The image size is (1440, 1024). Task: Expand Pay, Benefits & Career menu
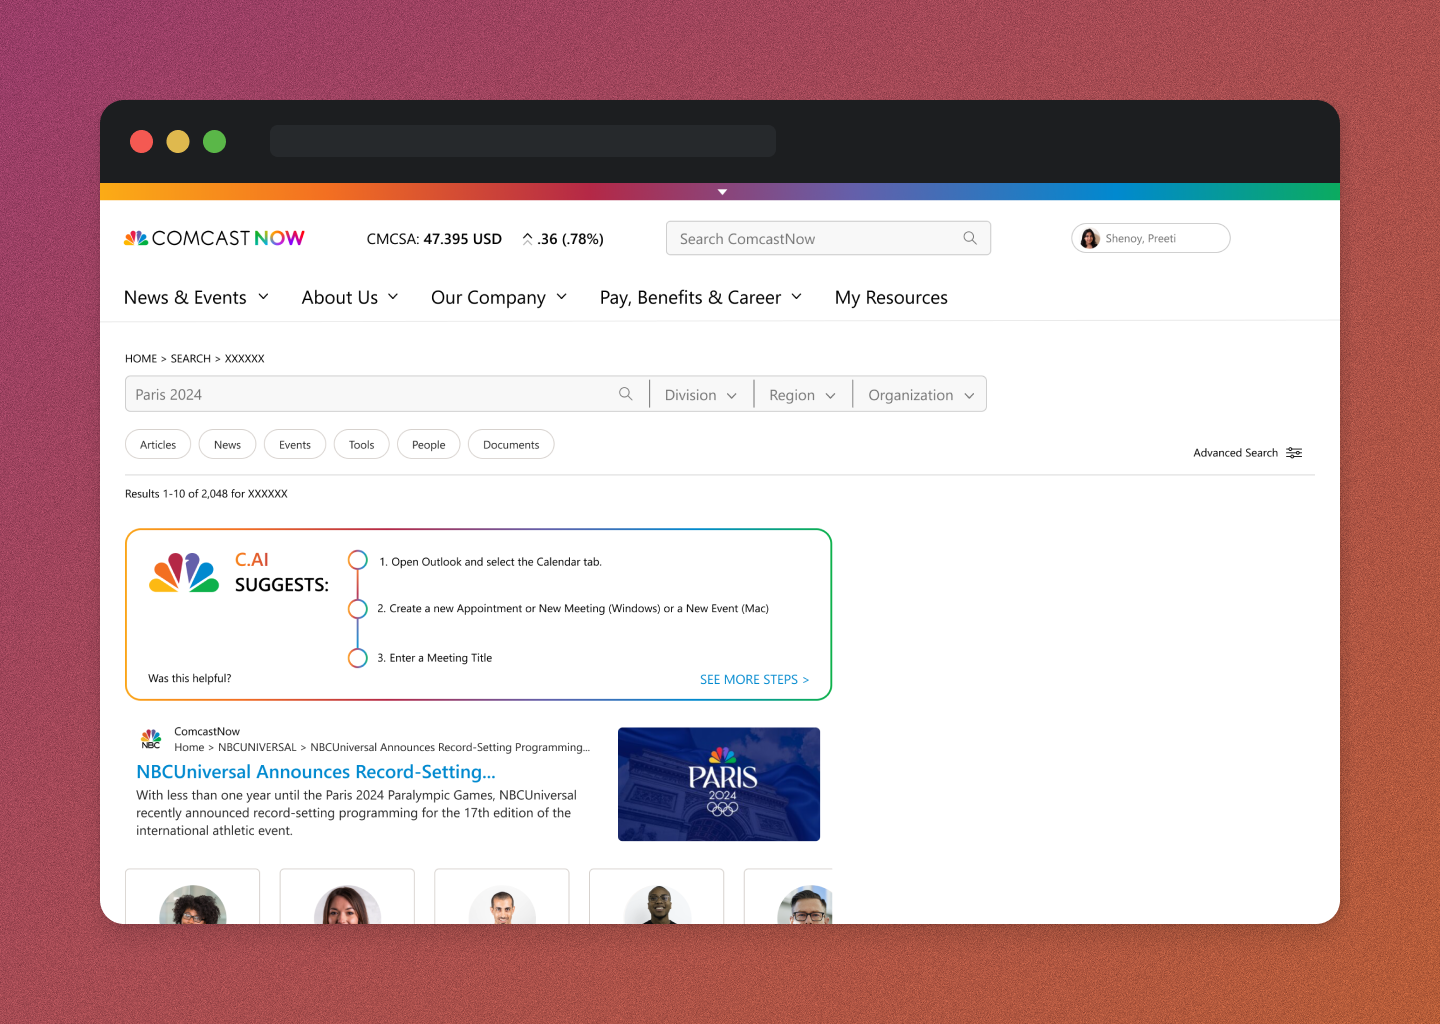pos(701,297)
